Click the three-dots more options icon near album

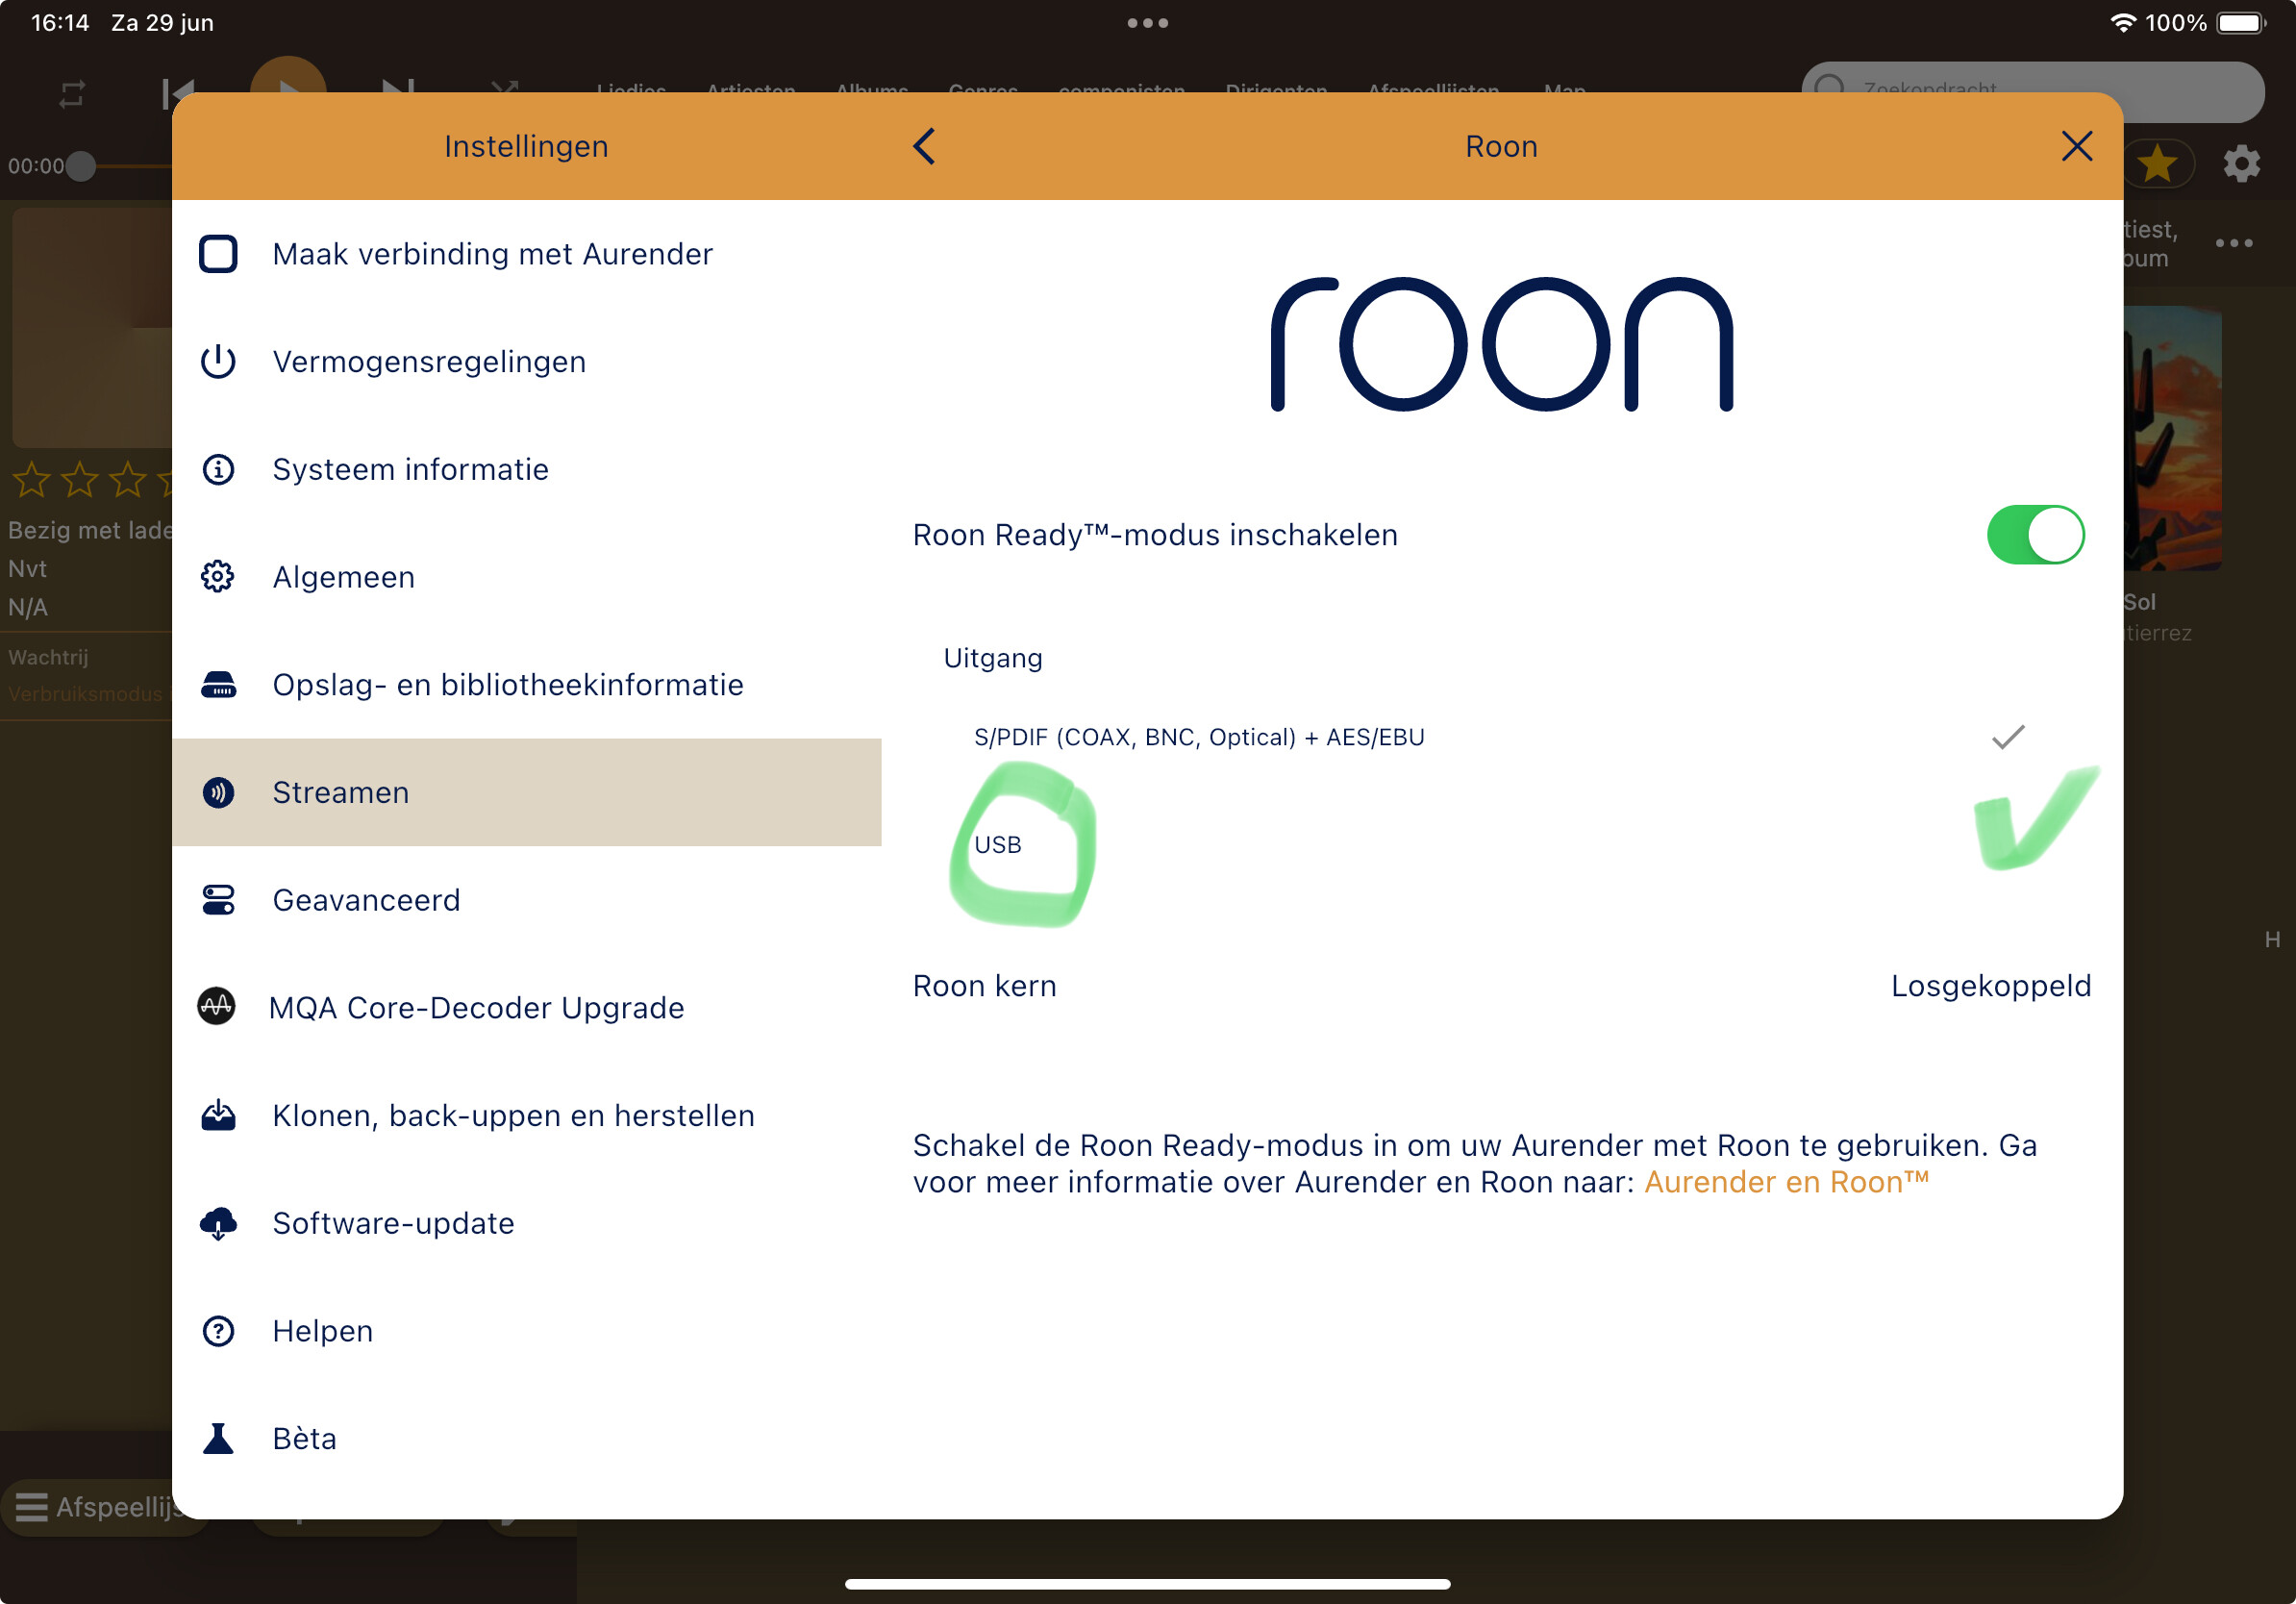point(2234,243)
